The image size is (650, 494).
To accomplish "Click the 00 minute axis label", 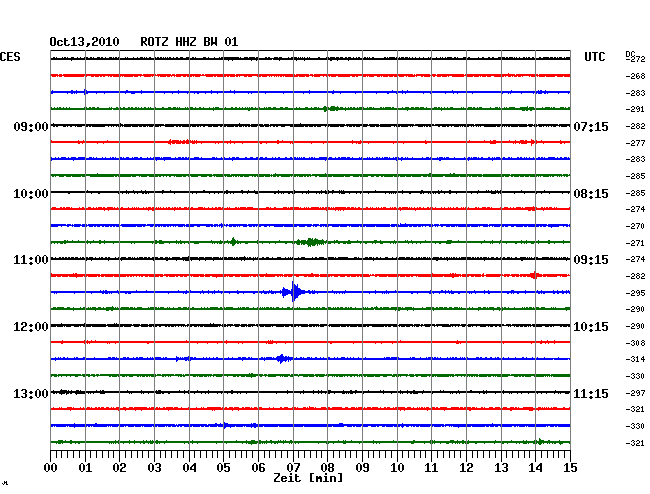I will click(51, 468).
